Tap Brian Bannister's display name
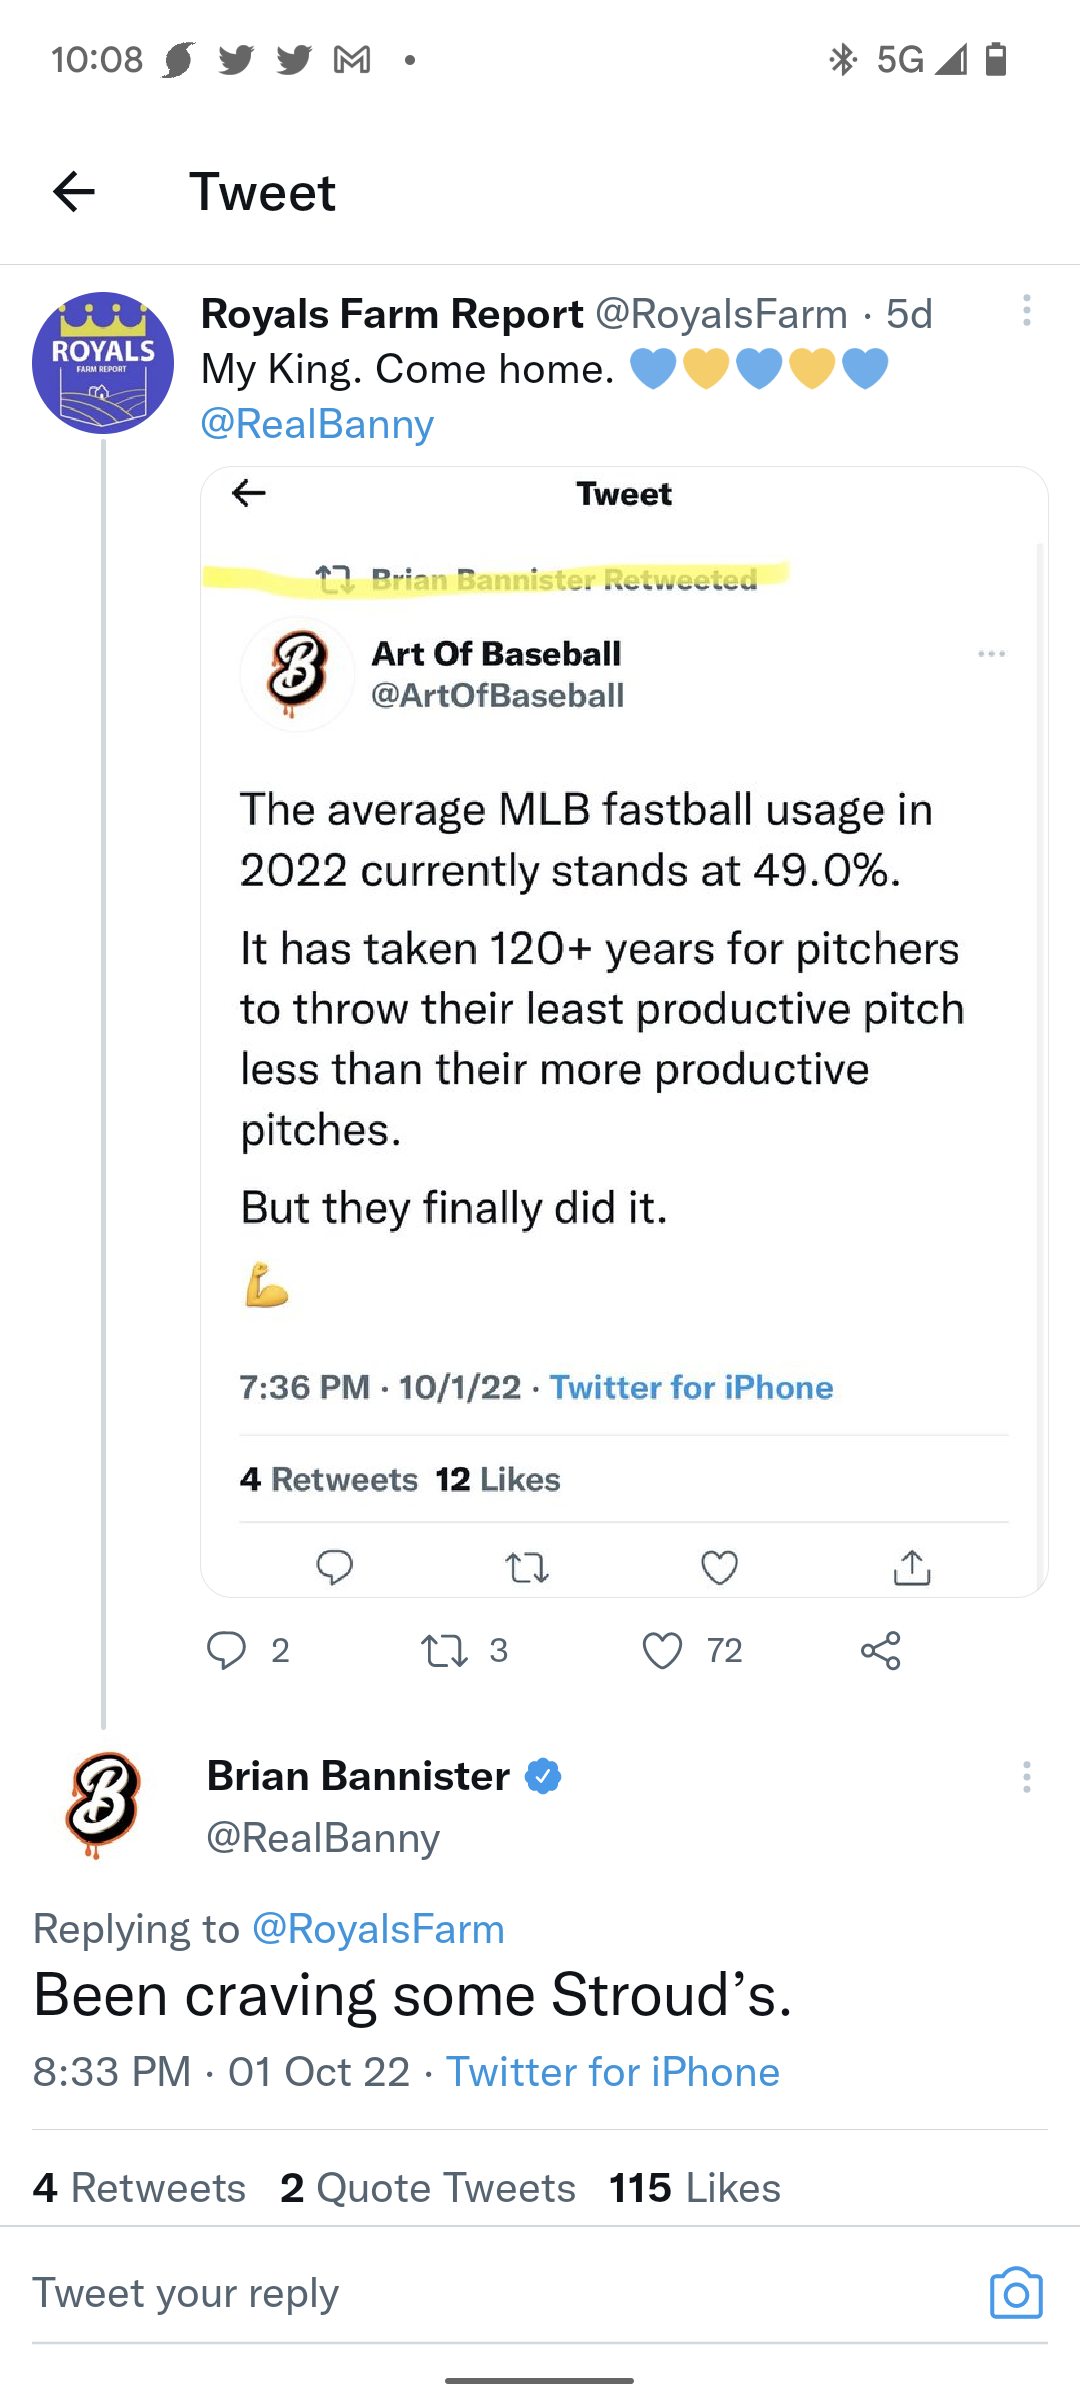The height and width of the screenshot is (2400, 1080). (x=358, y=1776)
